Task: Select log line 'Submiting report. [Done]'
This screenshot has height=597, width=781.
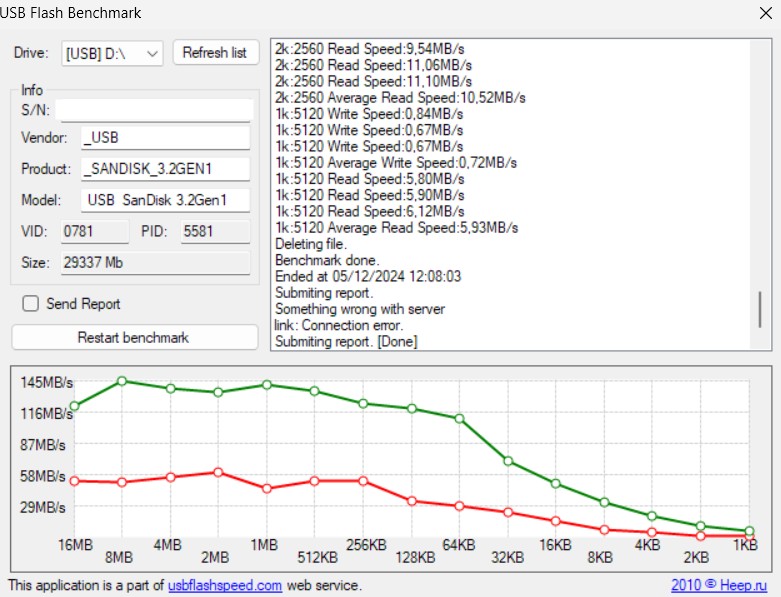Action: point(346,342)
